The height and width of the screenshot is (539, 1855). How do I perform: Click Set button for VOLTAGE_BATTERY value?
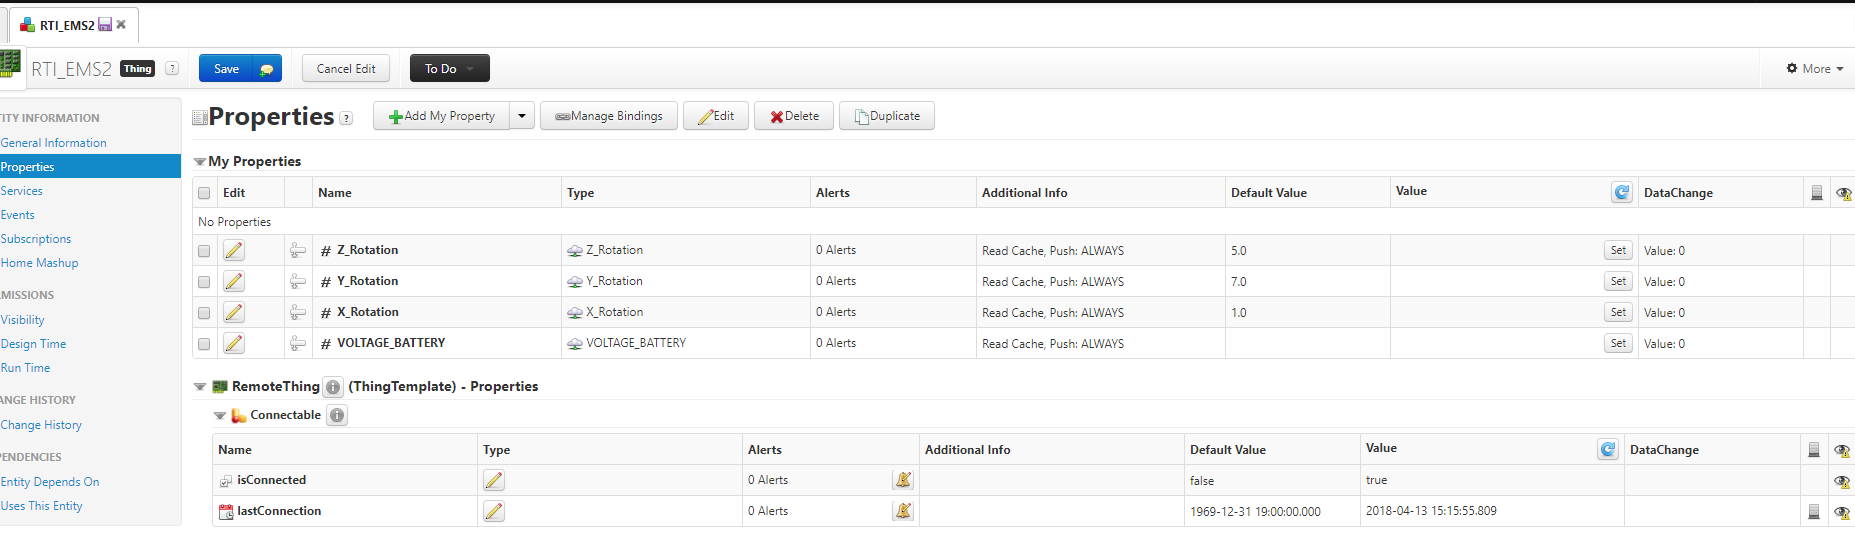pos(1617,344)
